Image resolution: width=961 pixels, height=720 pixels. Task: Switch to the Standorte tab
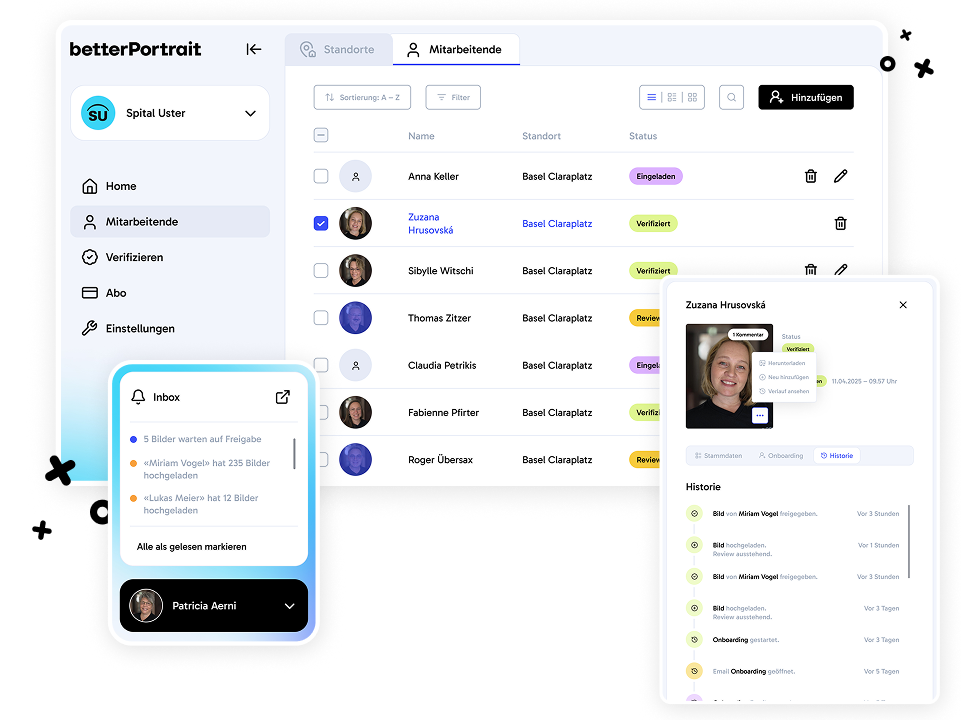(x=339, y=48)
